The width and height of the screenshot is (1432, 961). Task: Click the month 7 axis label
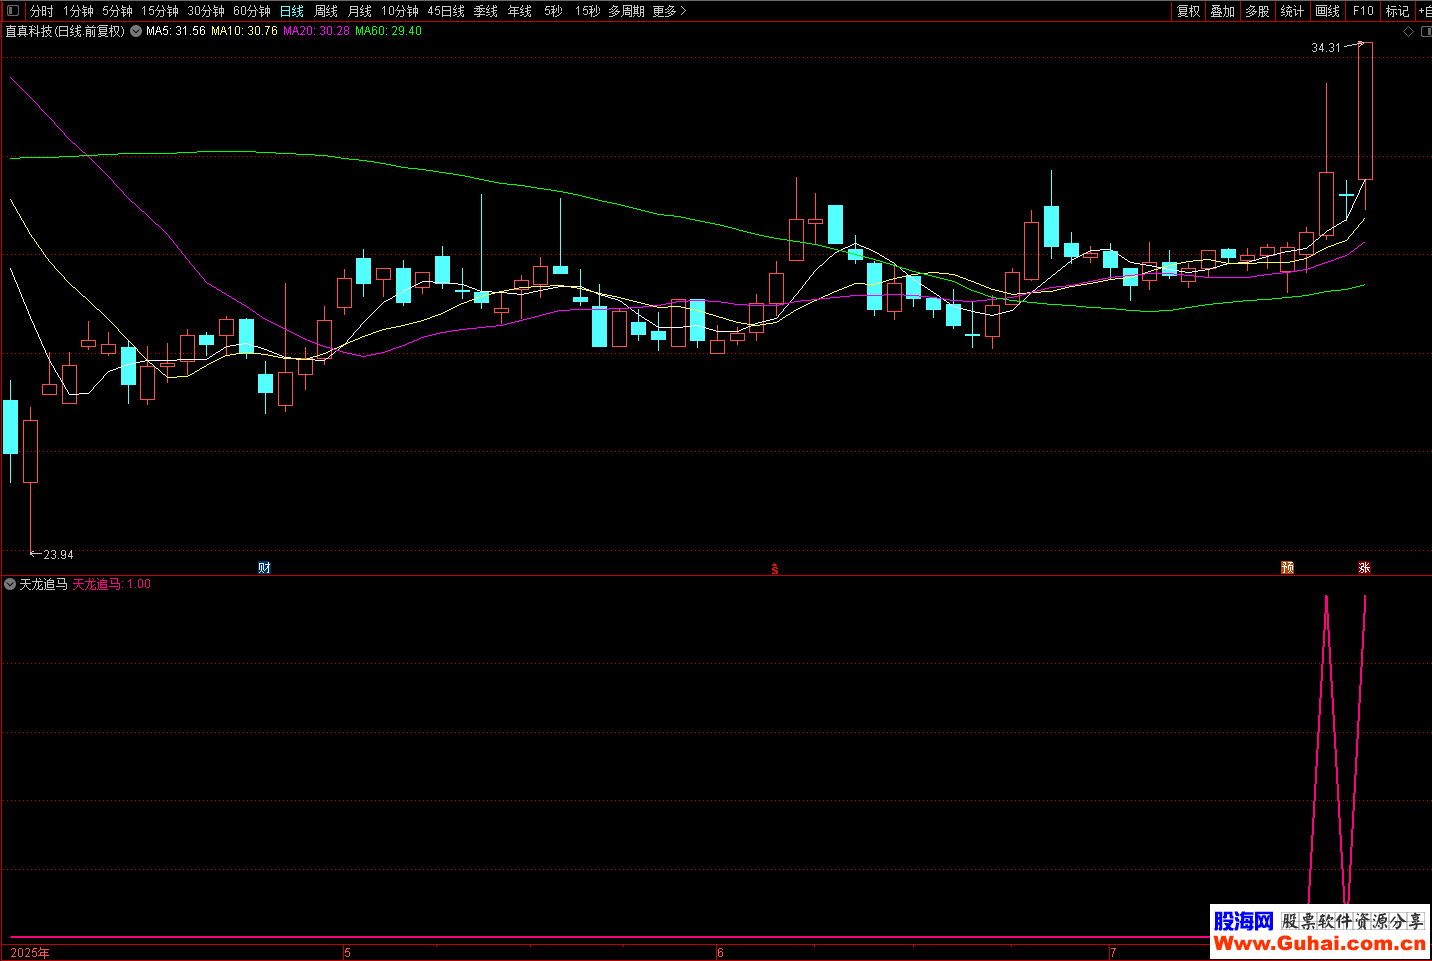click(1113, 952)
